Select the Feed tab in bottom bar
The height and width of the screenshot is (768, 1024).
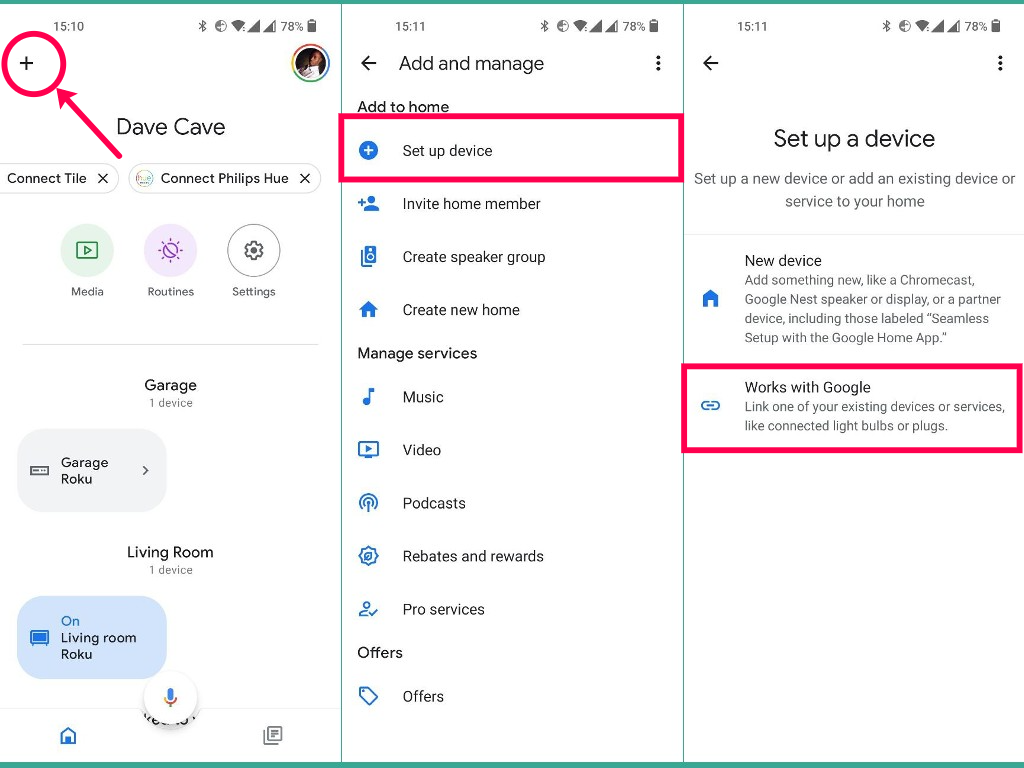click(x=272, y=735)
